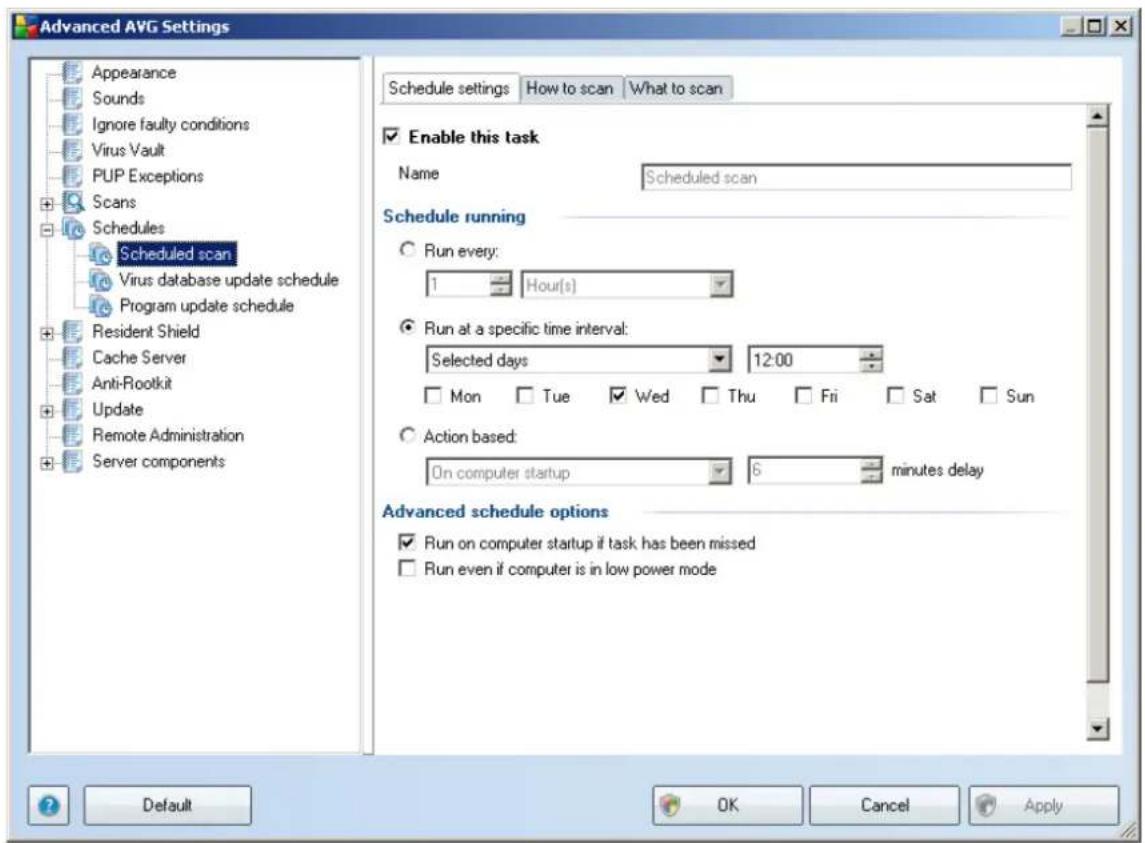Image resolution: width=1145 pixels, height=843 pixels.
Task: Select Run at a specific time interval
Action: coord(407,327)
